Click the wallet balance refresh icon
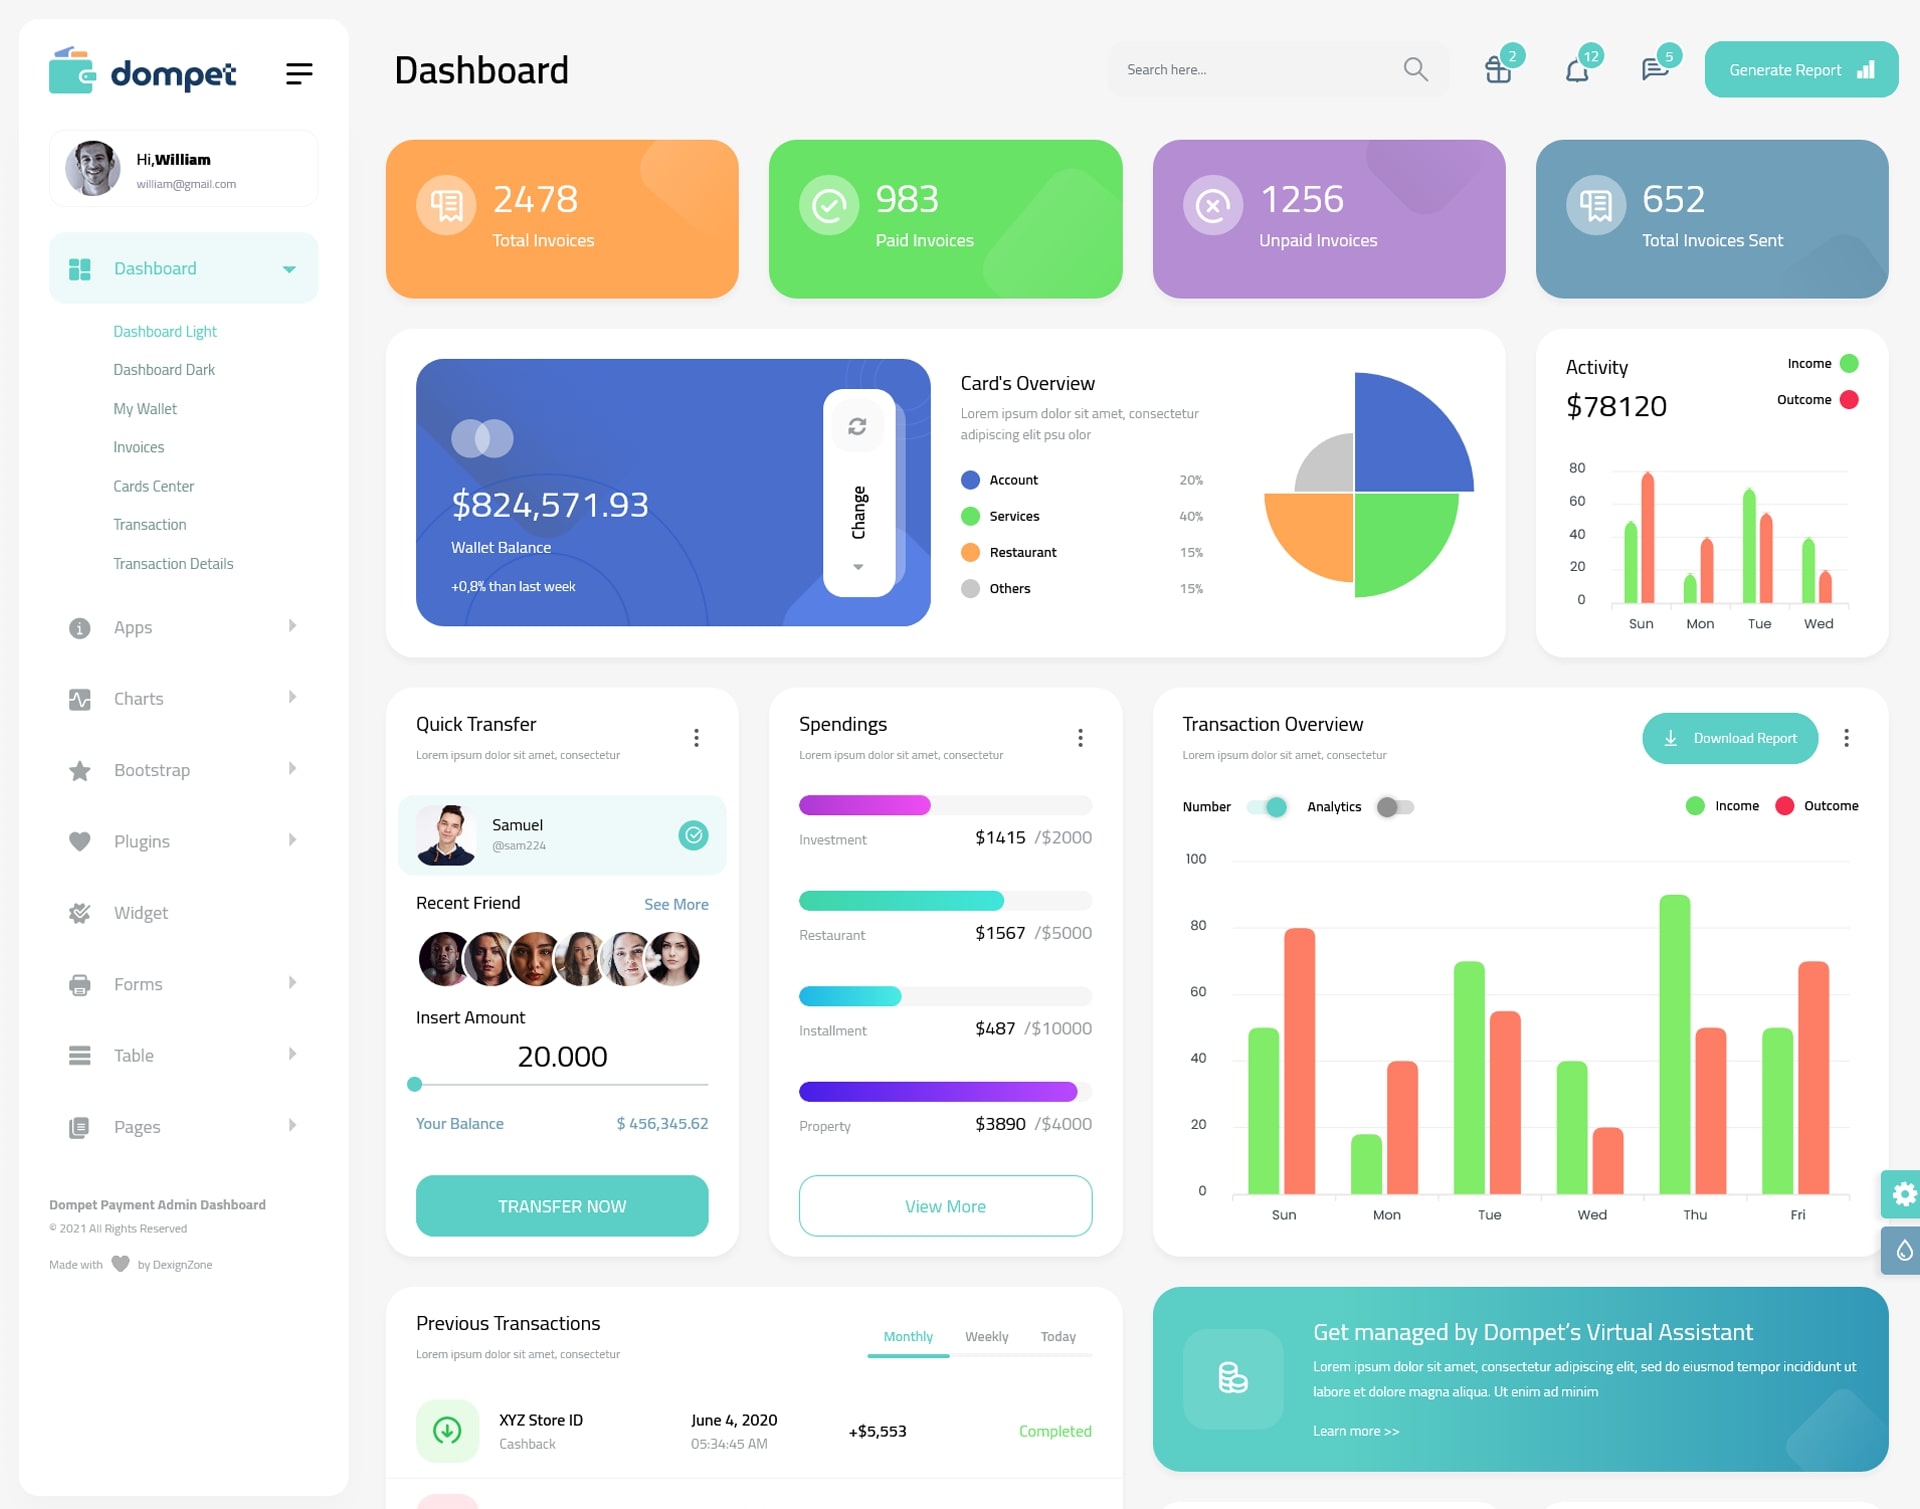 tap(857, 429)
